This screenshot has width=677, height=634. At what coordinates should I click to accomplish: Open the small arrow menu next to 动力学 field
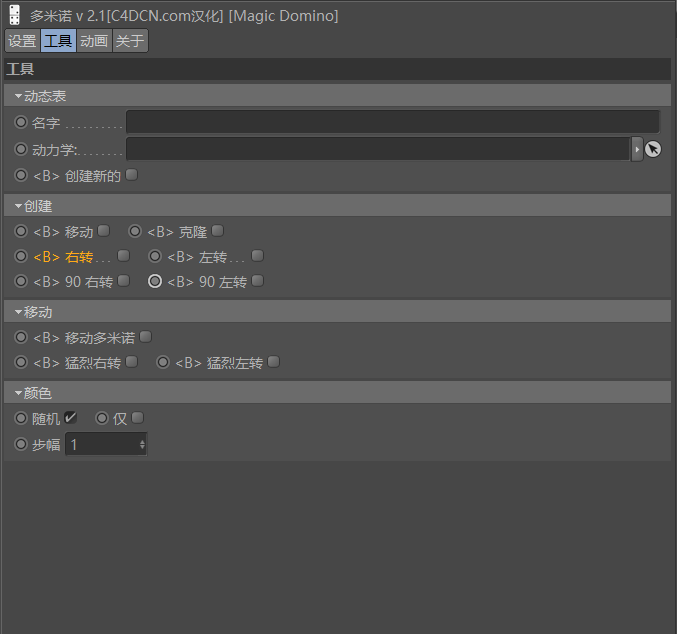tap(637, 149)
